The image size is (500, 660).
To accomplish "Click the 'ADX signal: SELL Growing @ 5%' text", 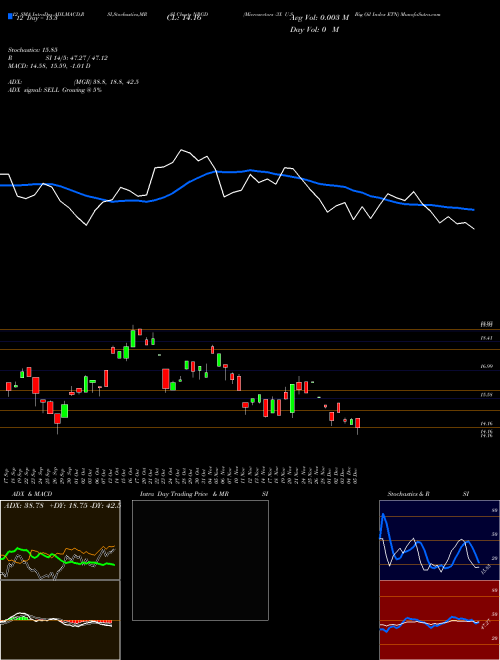I will click(55, 90).
